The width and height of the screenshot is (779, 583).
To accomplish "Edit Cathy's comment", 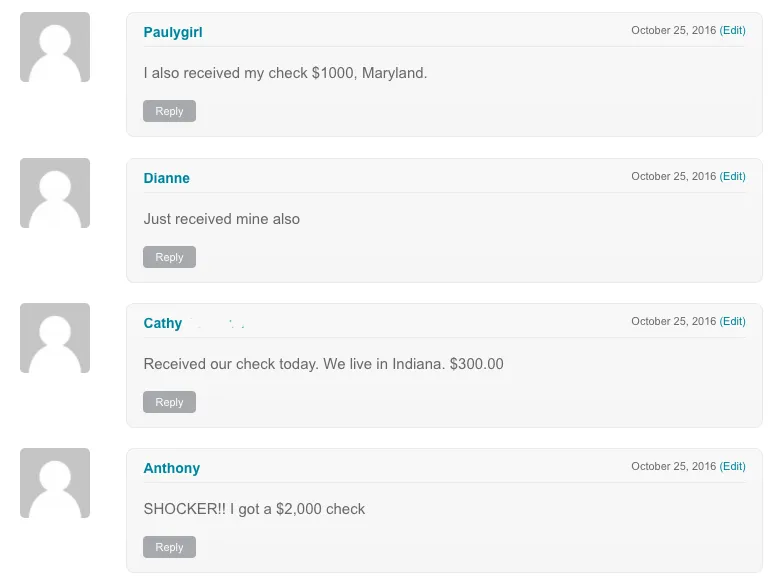I will click(x=733, y=321).
